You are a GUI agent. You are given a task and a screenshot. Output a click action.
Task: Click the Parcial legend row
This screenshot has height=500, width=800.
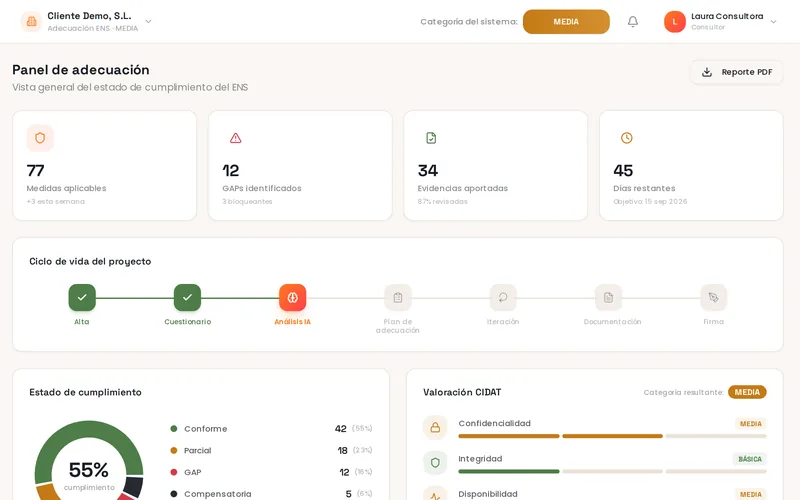[x=271, y=451]
